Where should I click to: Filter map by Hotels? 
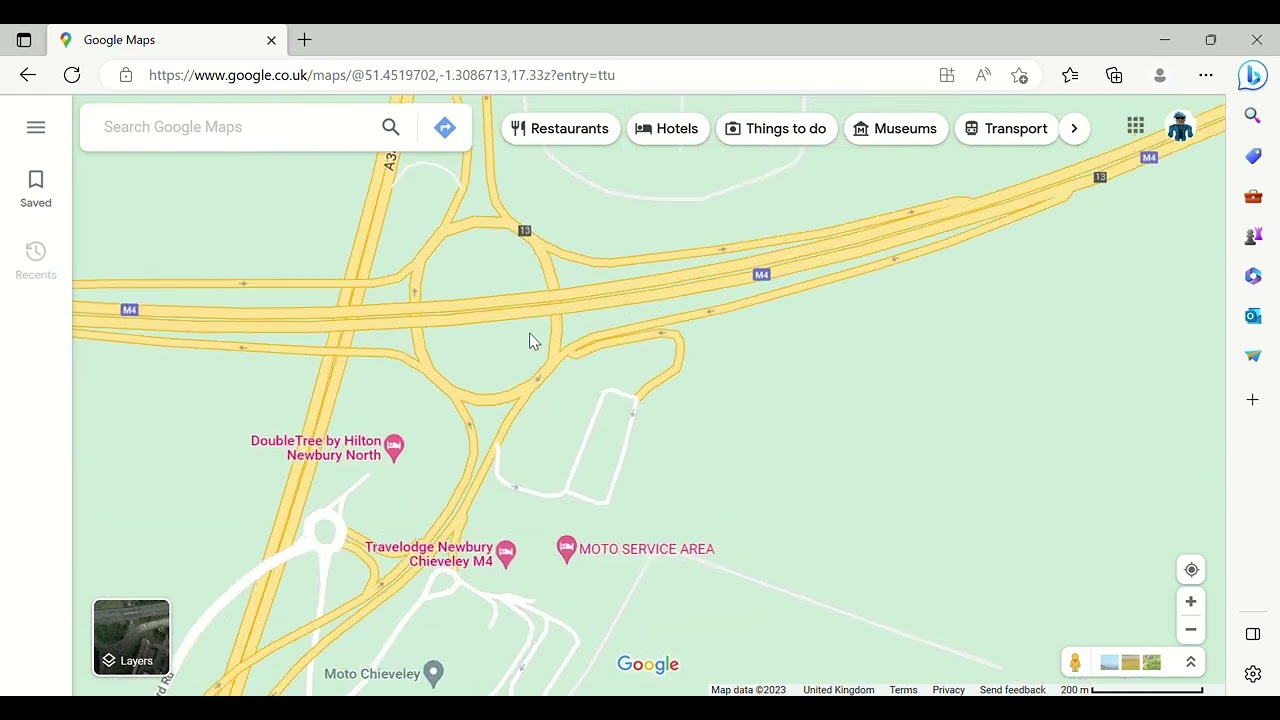(x=668, y=128)
